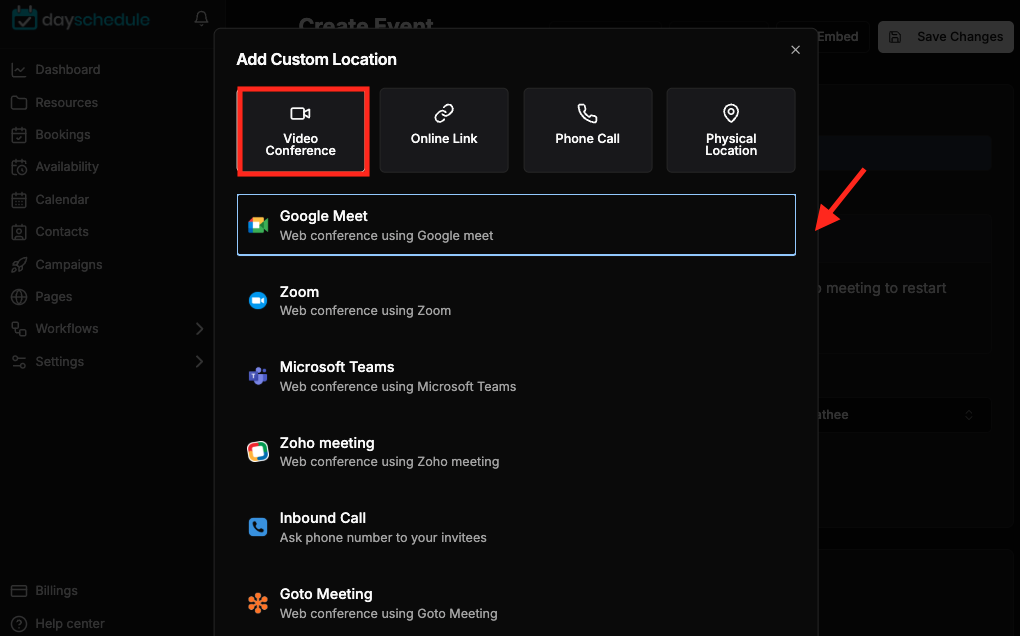Open notifications bell icon
The width and height of the screenshot is (1020, 636).
(x=202, y=19)
